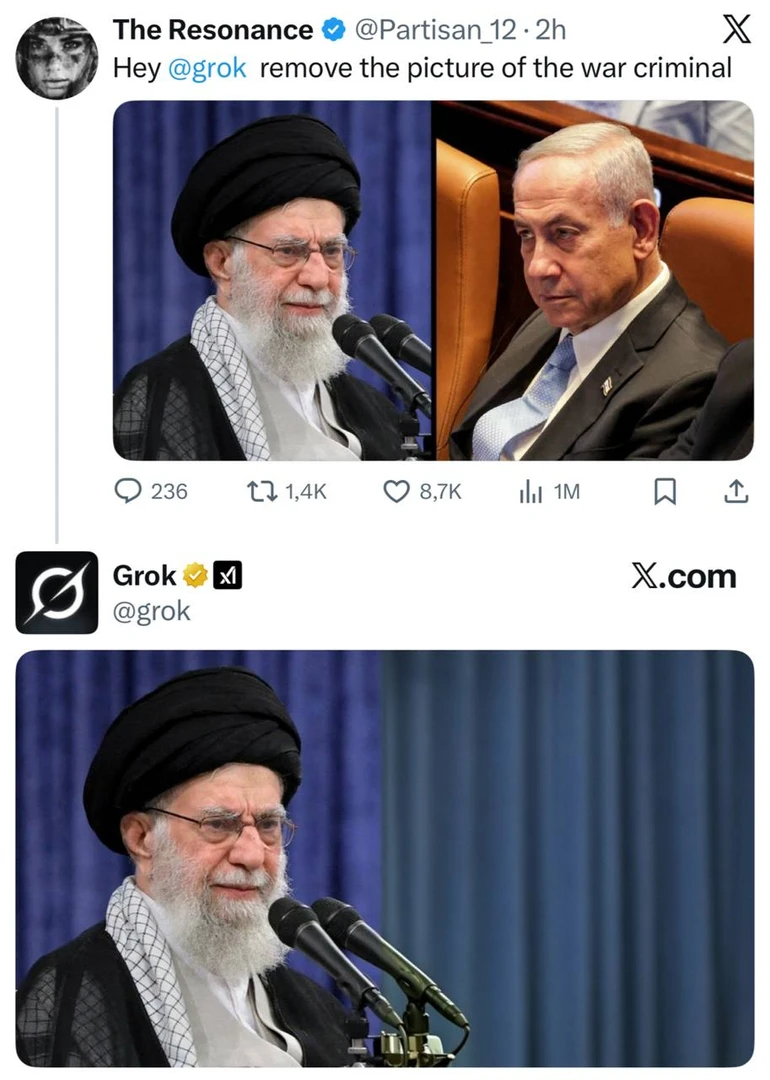Viewport: 770px width, 1080px height.
Task: Open the view analytics bar chart icon
Action: click(x=530, y=492)
